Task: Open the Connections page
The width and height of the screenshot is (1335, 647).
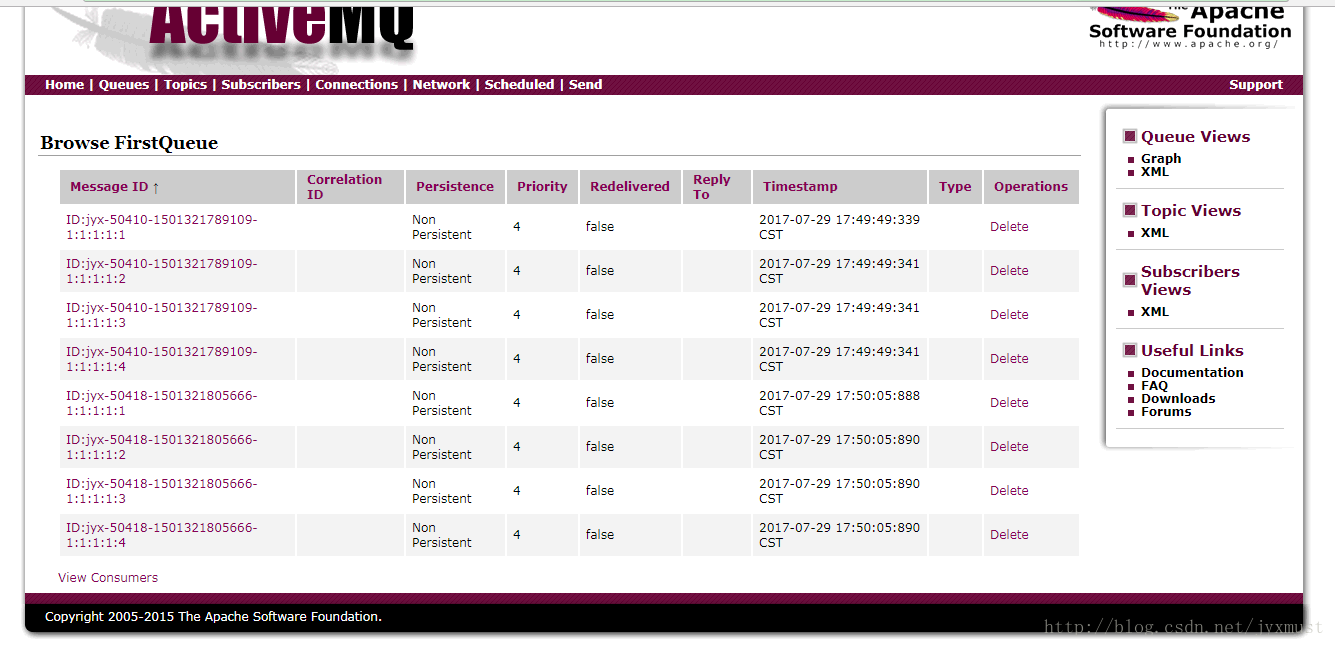Action: pyautogui.click(x=357, y=85)
